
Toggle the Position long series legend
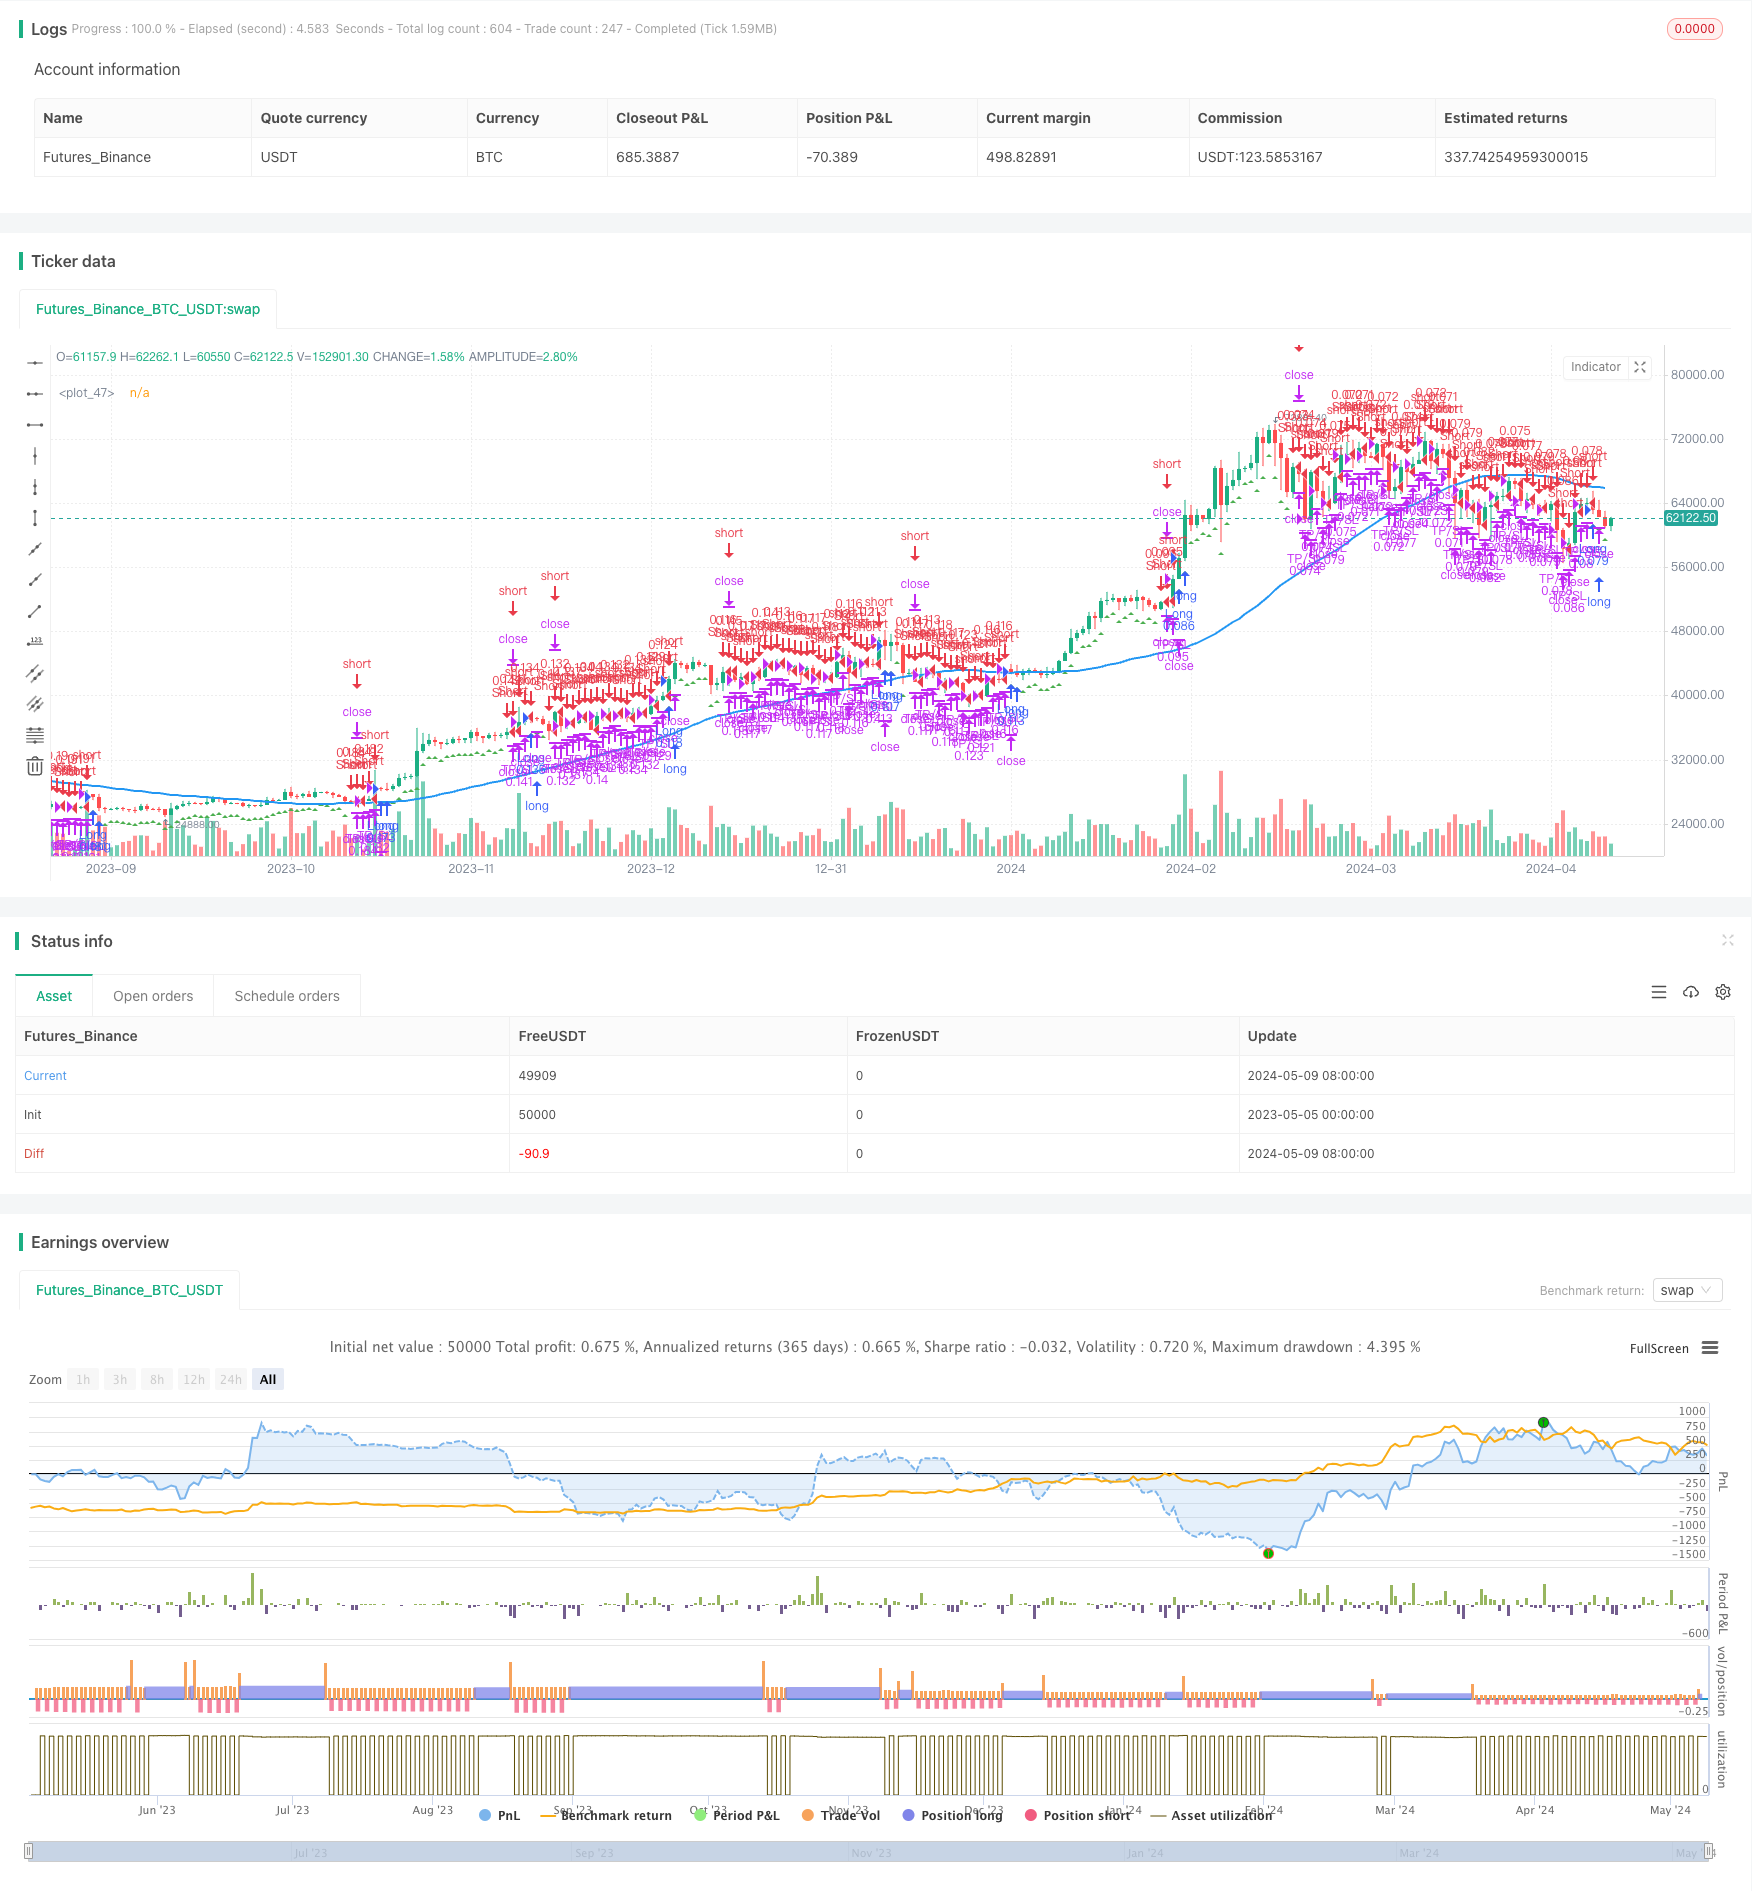point(952,1815)
